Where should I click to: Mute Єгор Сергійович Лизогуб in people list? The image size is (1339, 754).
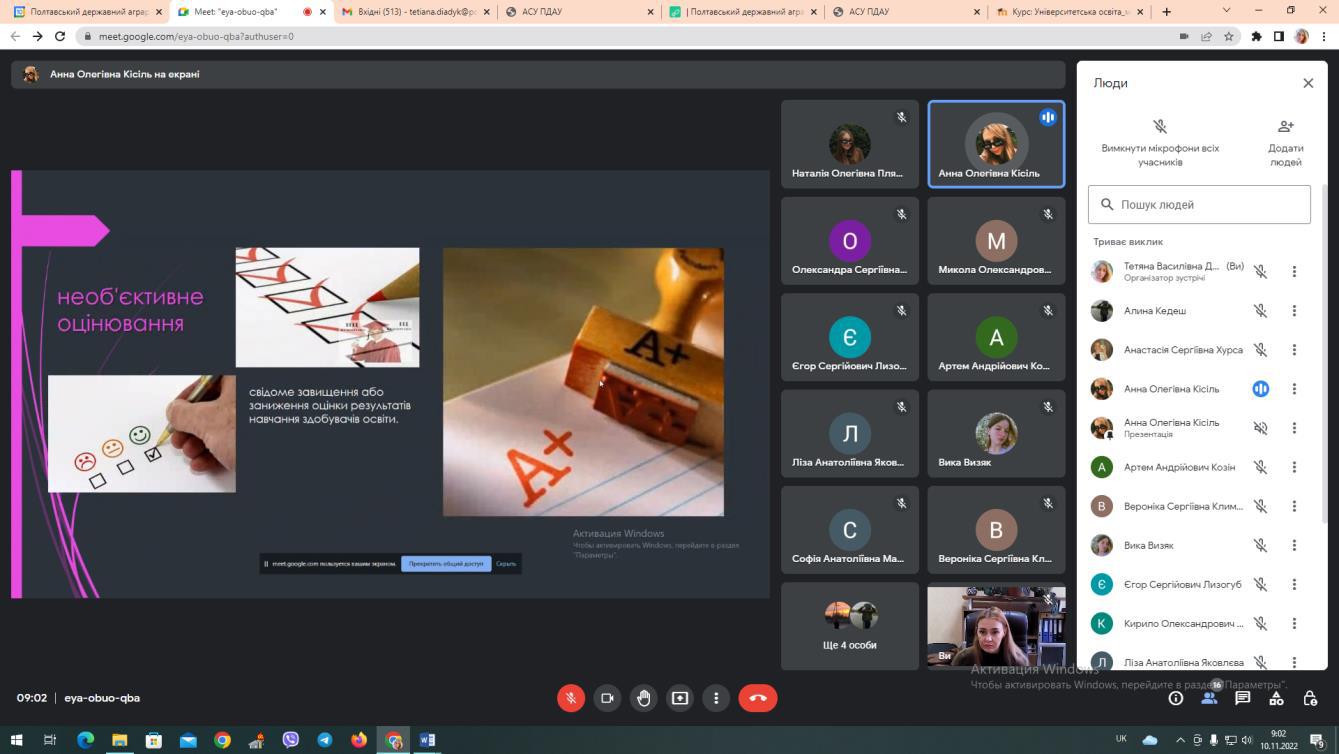point(1261,584)
